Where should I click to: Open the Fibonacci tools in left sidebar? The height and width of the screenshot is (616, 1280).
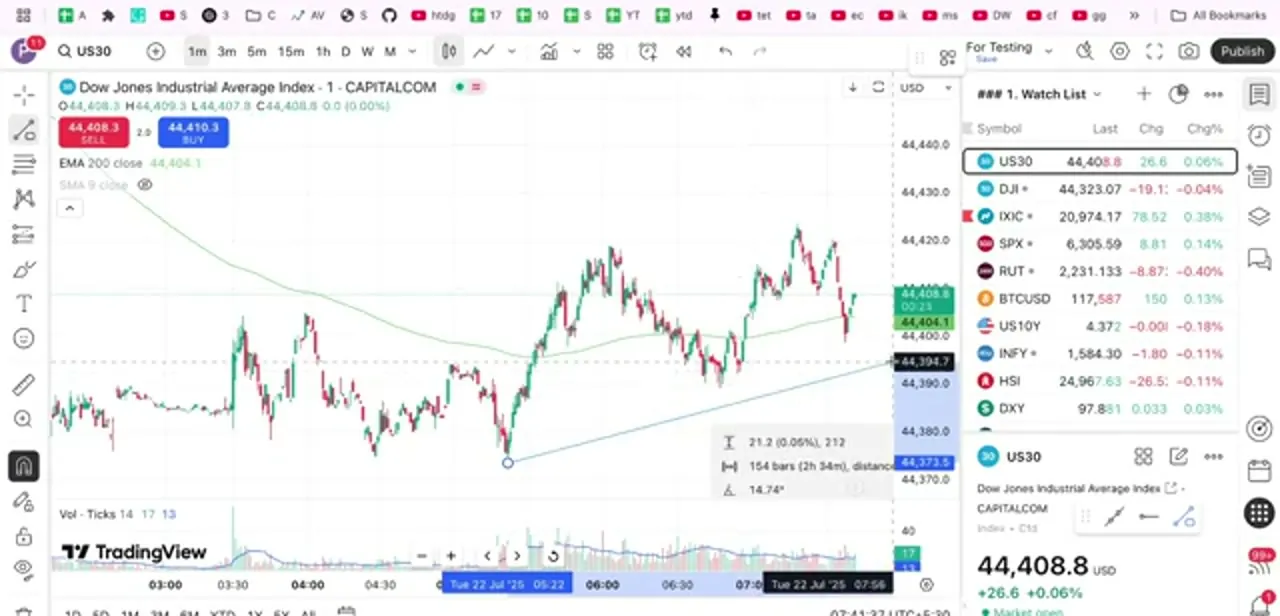24,164
